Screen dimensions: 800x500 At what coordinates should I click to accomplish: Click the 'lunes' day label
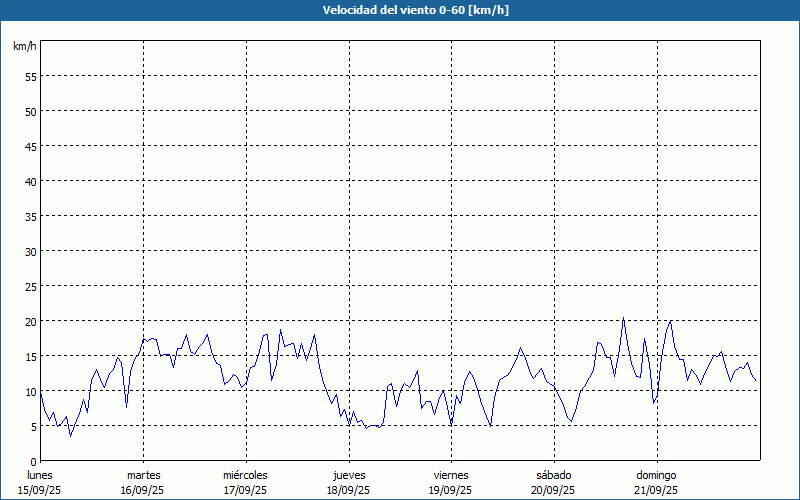(x=40, y=475)
